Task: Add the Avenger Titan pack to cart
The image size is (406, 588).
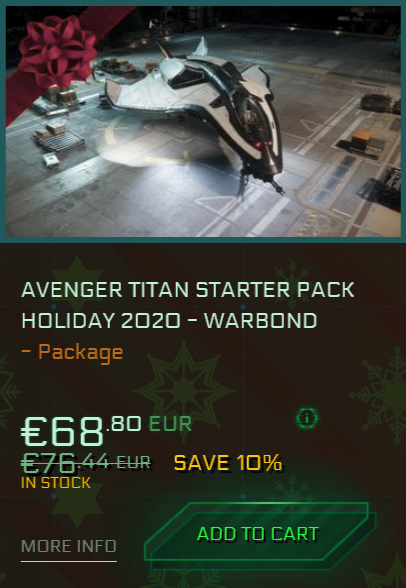Action: (259, 535)
